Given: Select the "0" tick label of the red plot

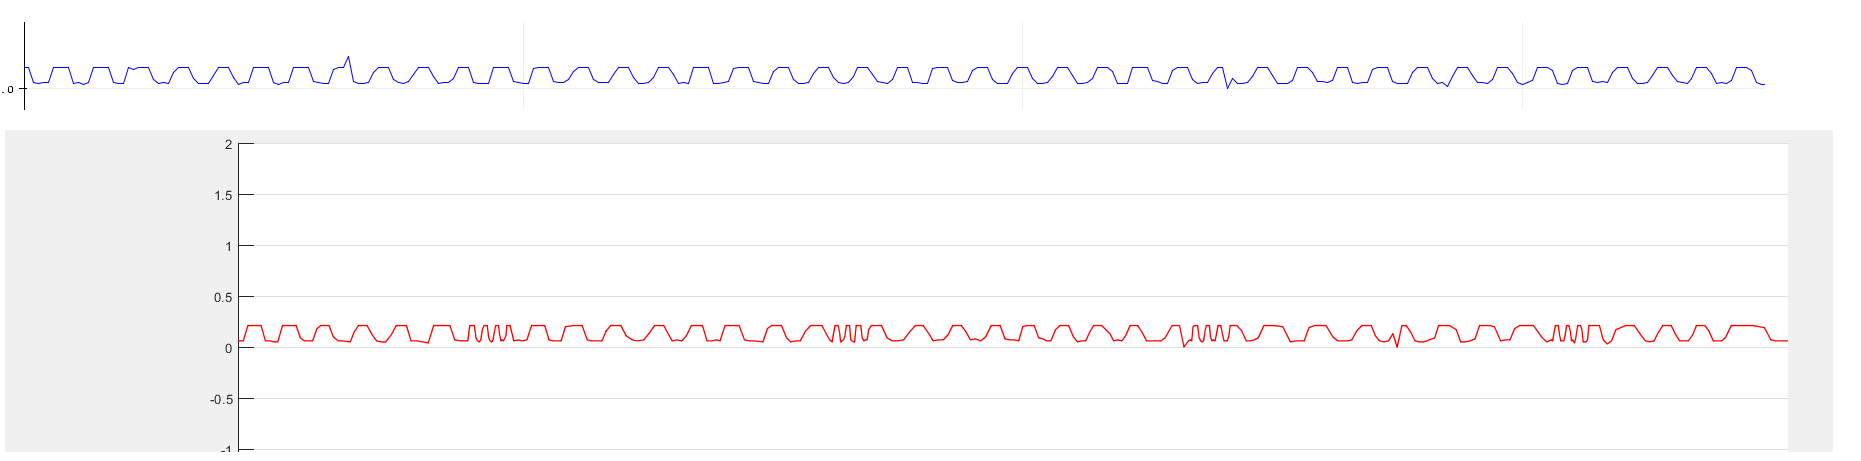Looking at the screenshot, I should tap(228, 348).
